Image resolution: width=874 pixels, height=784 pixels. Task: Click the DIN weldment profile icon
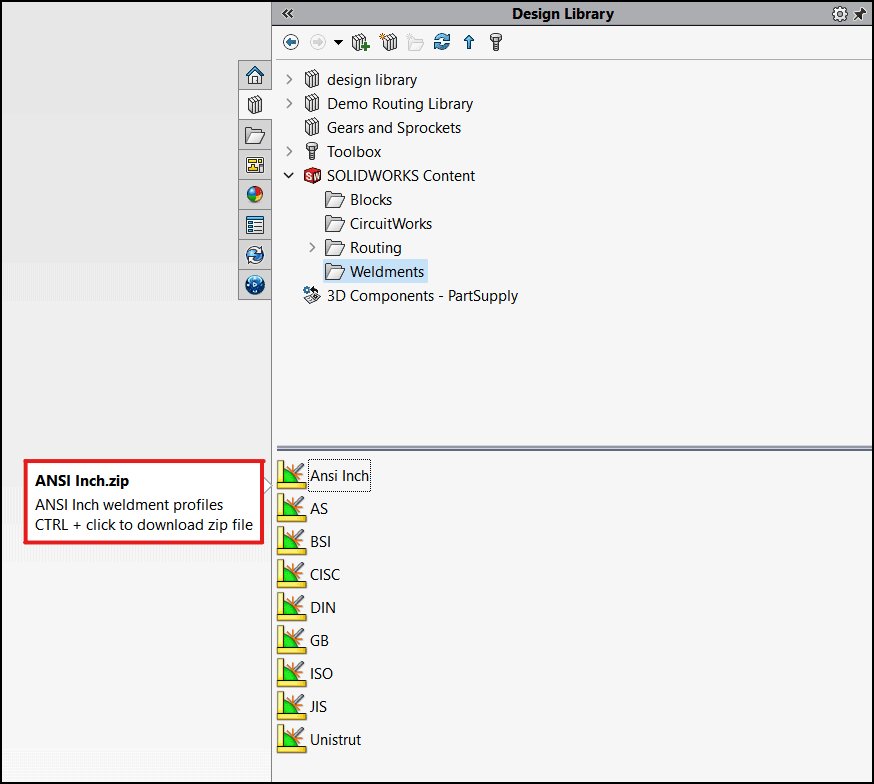[x=292, y=607]
